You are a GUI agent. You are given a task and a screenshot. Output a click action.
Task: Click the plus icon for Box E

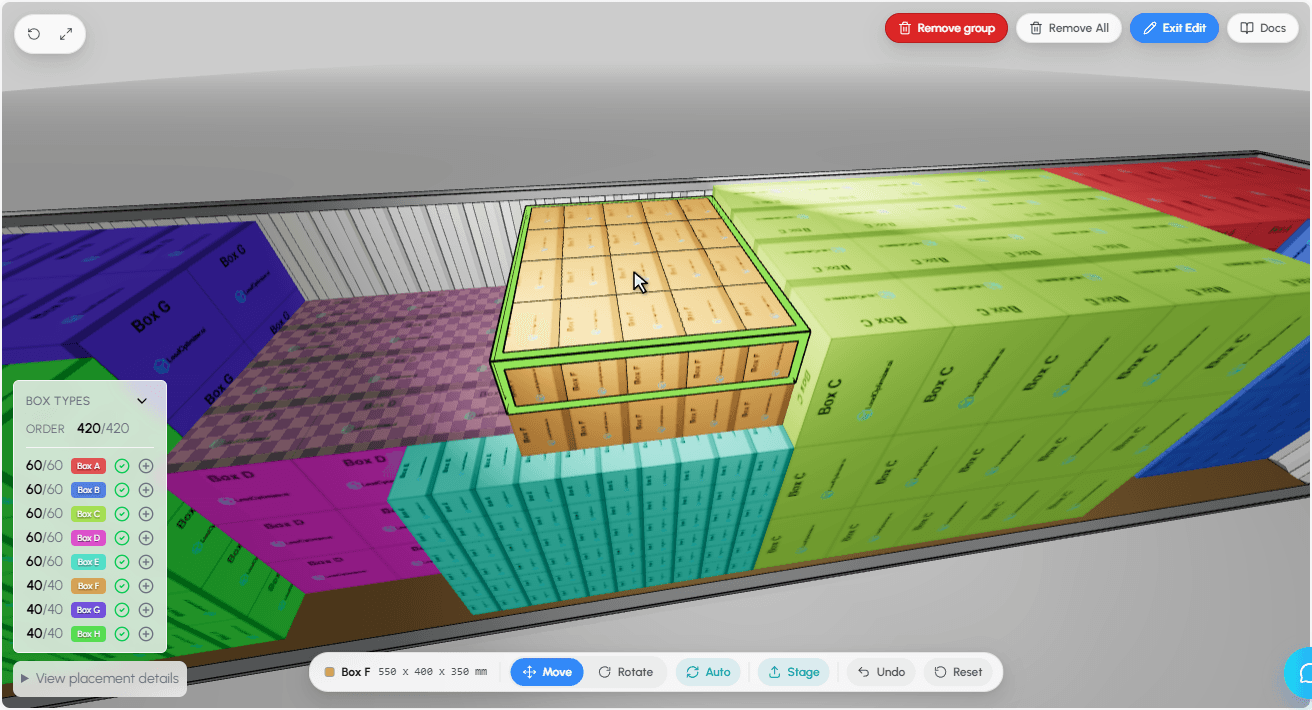click(x=146, y=562)
